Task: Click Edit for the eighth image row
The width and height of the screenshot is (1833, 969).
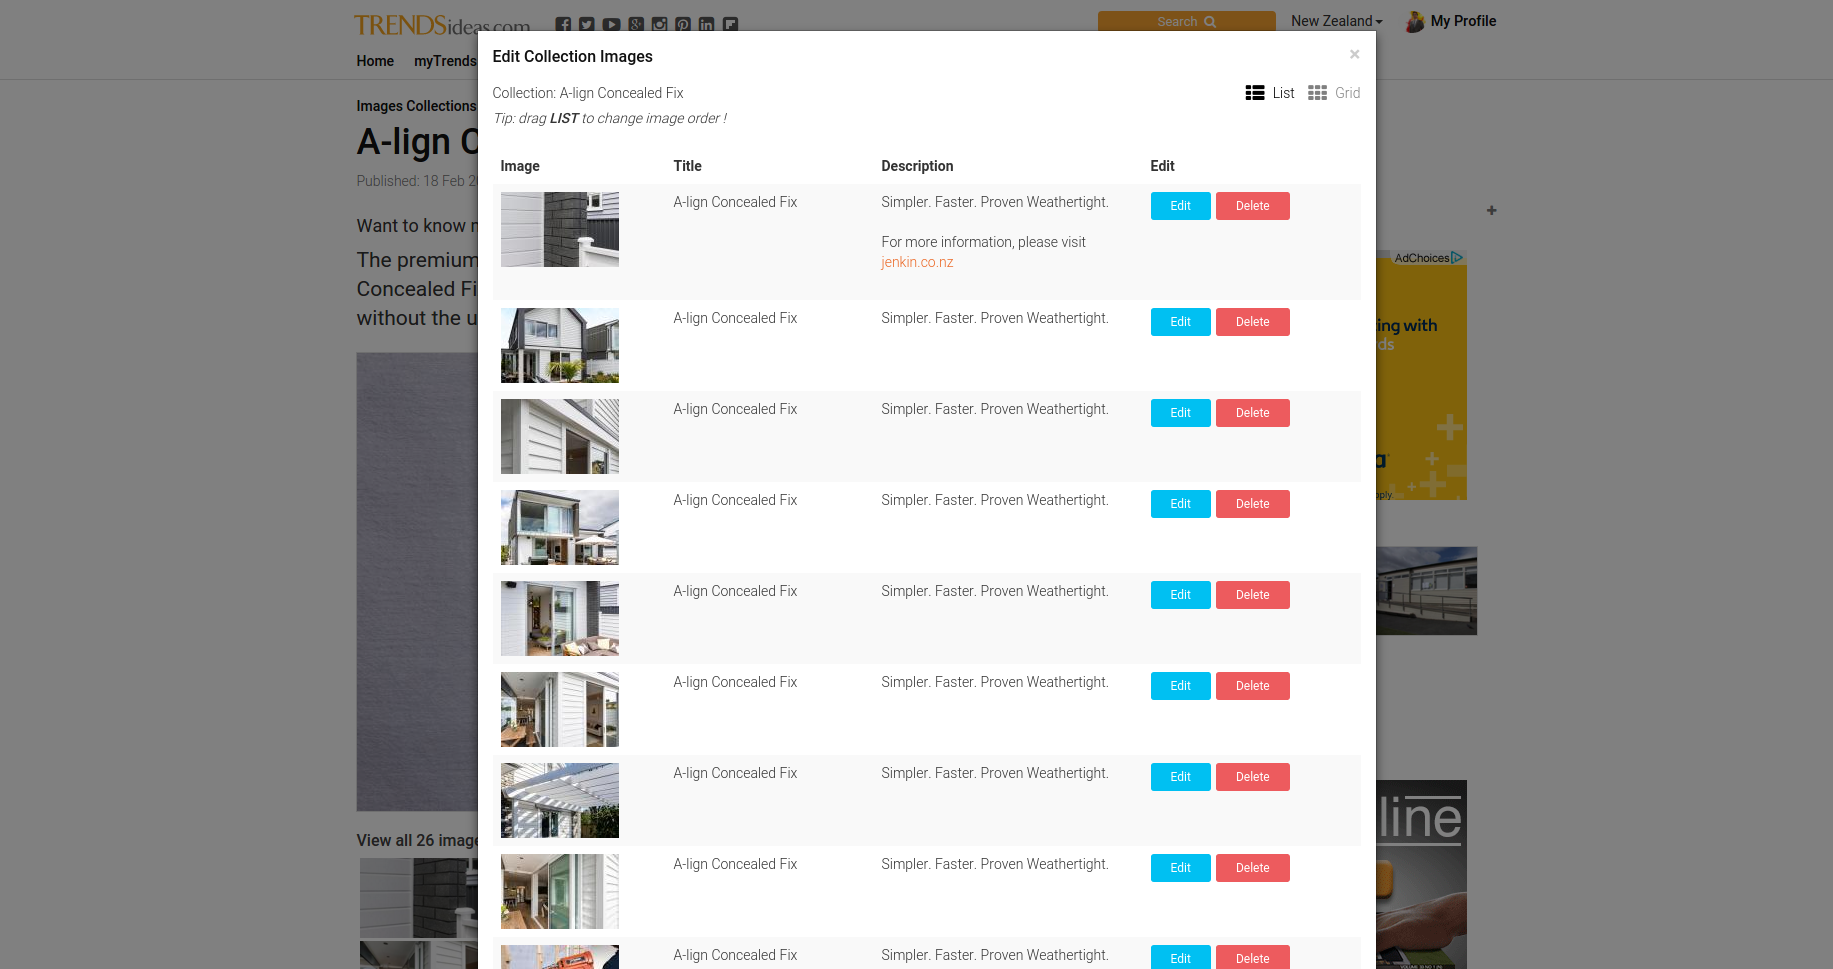Action: pyautogui.click(x=1181, y=868)
